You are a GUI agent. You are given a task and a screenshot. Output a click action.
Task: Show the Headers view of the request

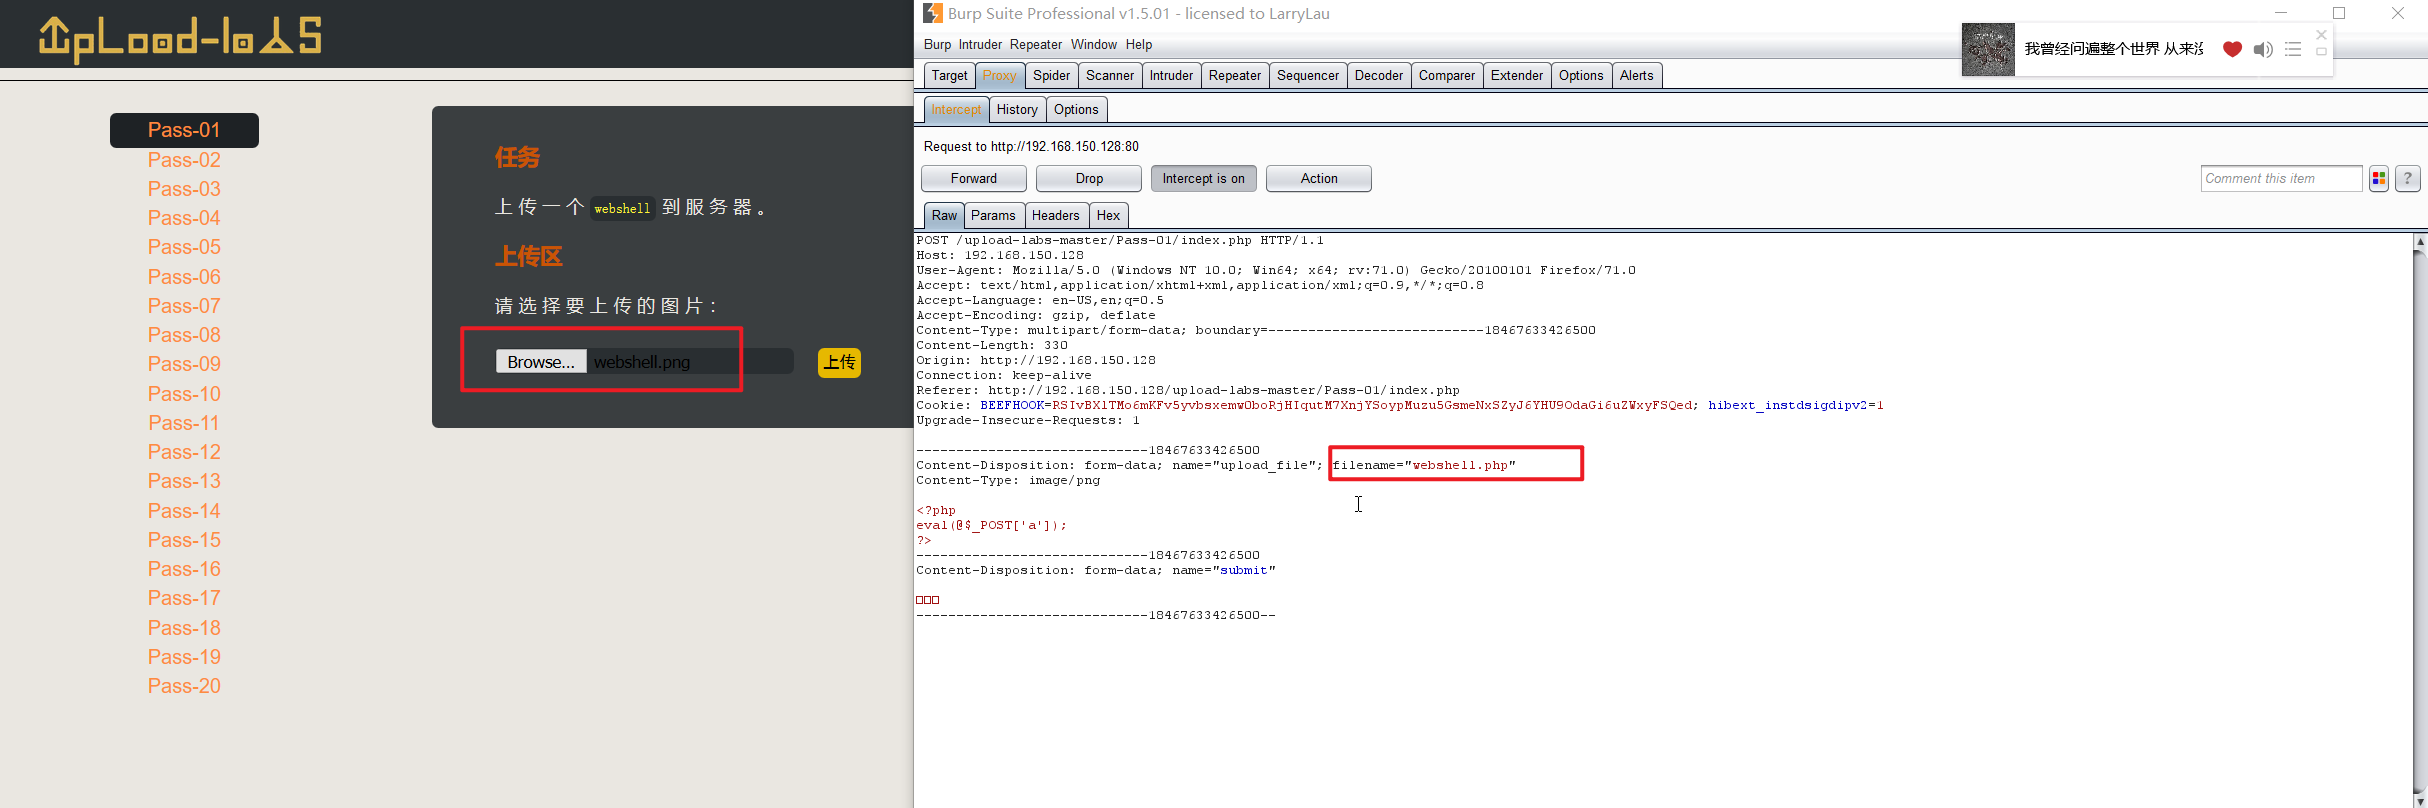(x=1056, y=216)
